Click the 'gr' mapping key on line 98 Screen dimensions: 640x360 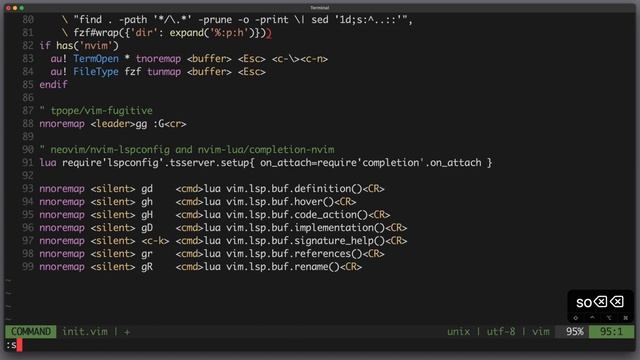147,253
